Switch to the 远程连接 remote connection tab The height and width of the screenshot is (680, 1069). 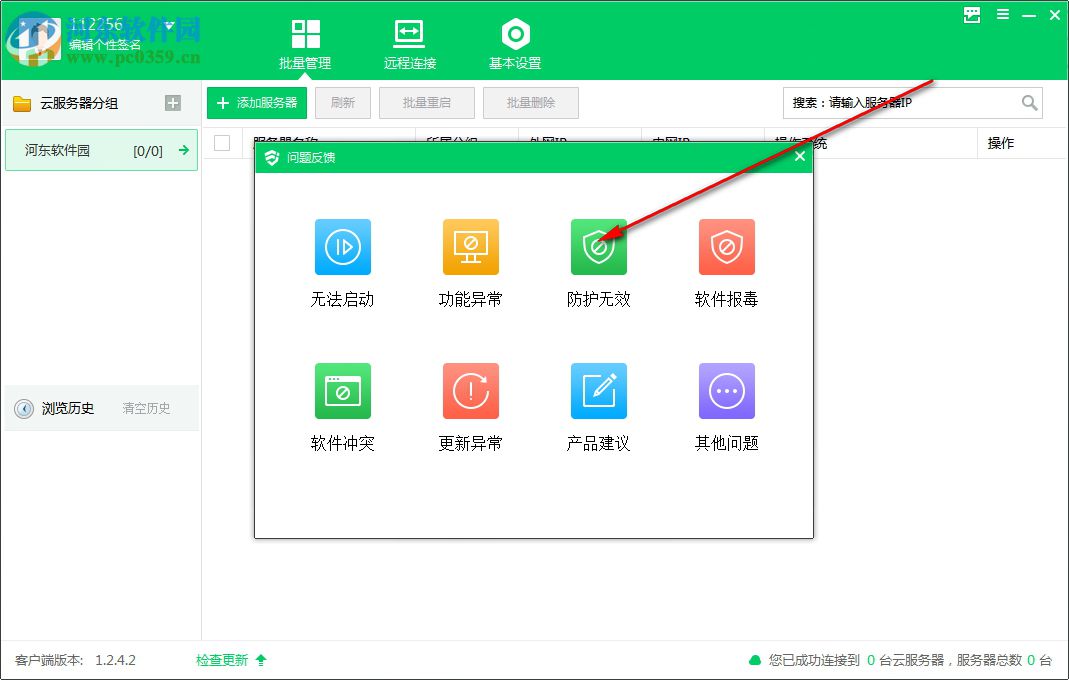coord(408,40)
